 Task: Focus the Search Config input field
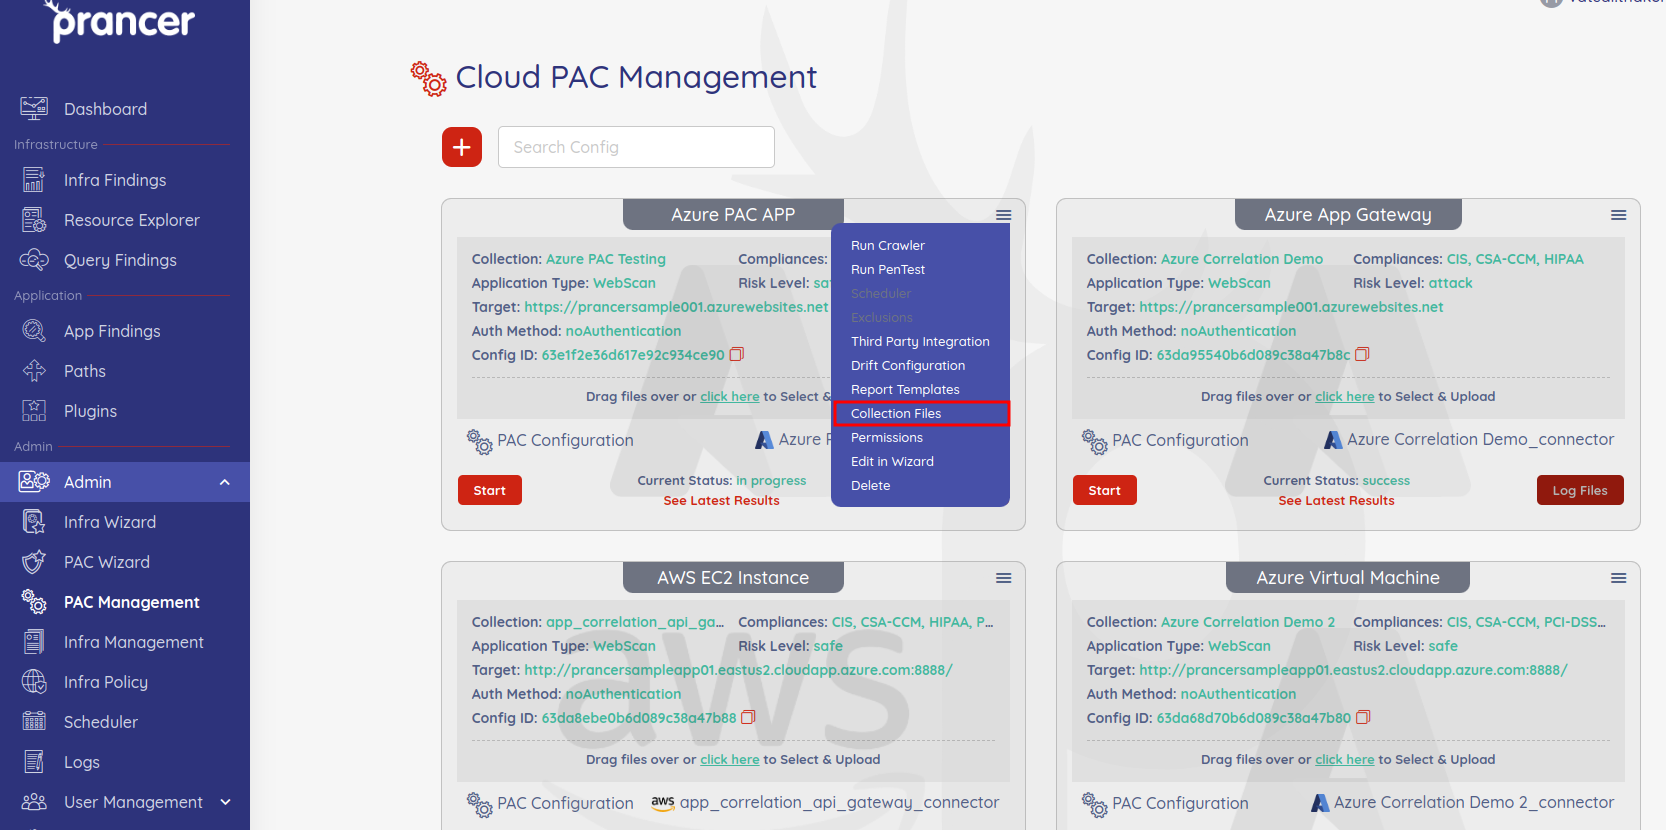(636, 147)
